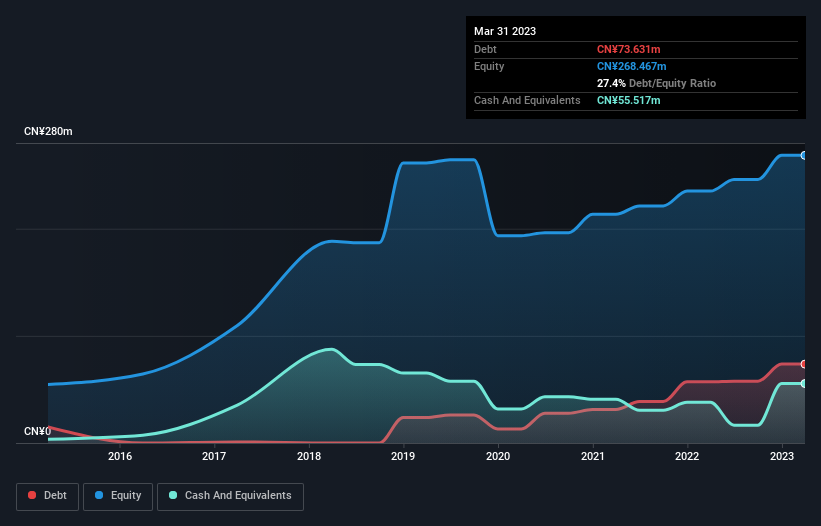Click the 2023 x-axis label

pyautogui.click(x=782, y=456)
